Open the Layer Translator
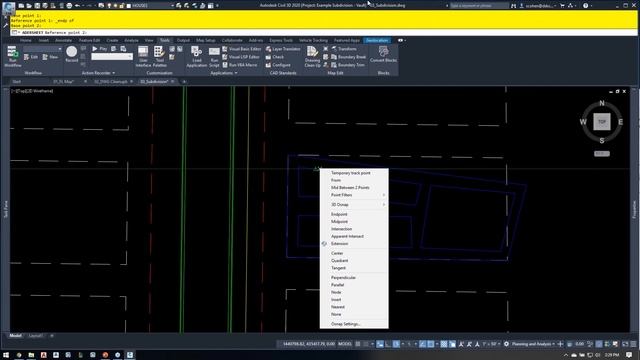 pos(283,49)
